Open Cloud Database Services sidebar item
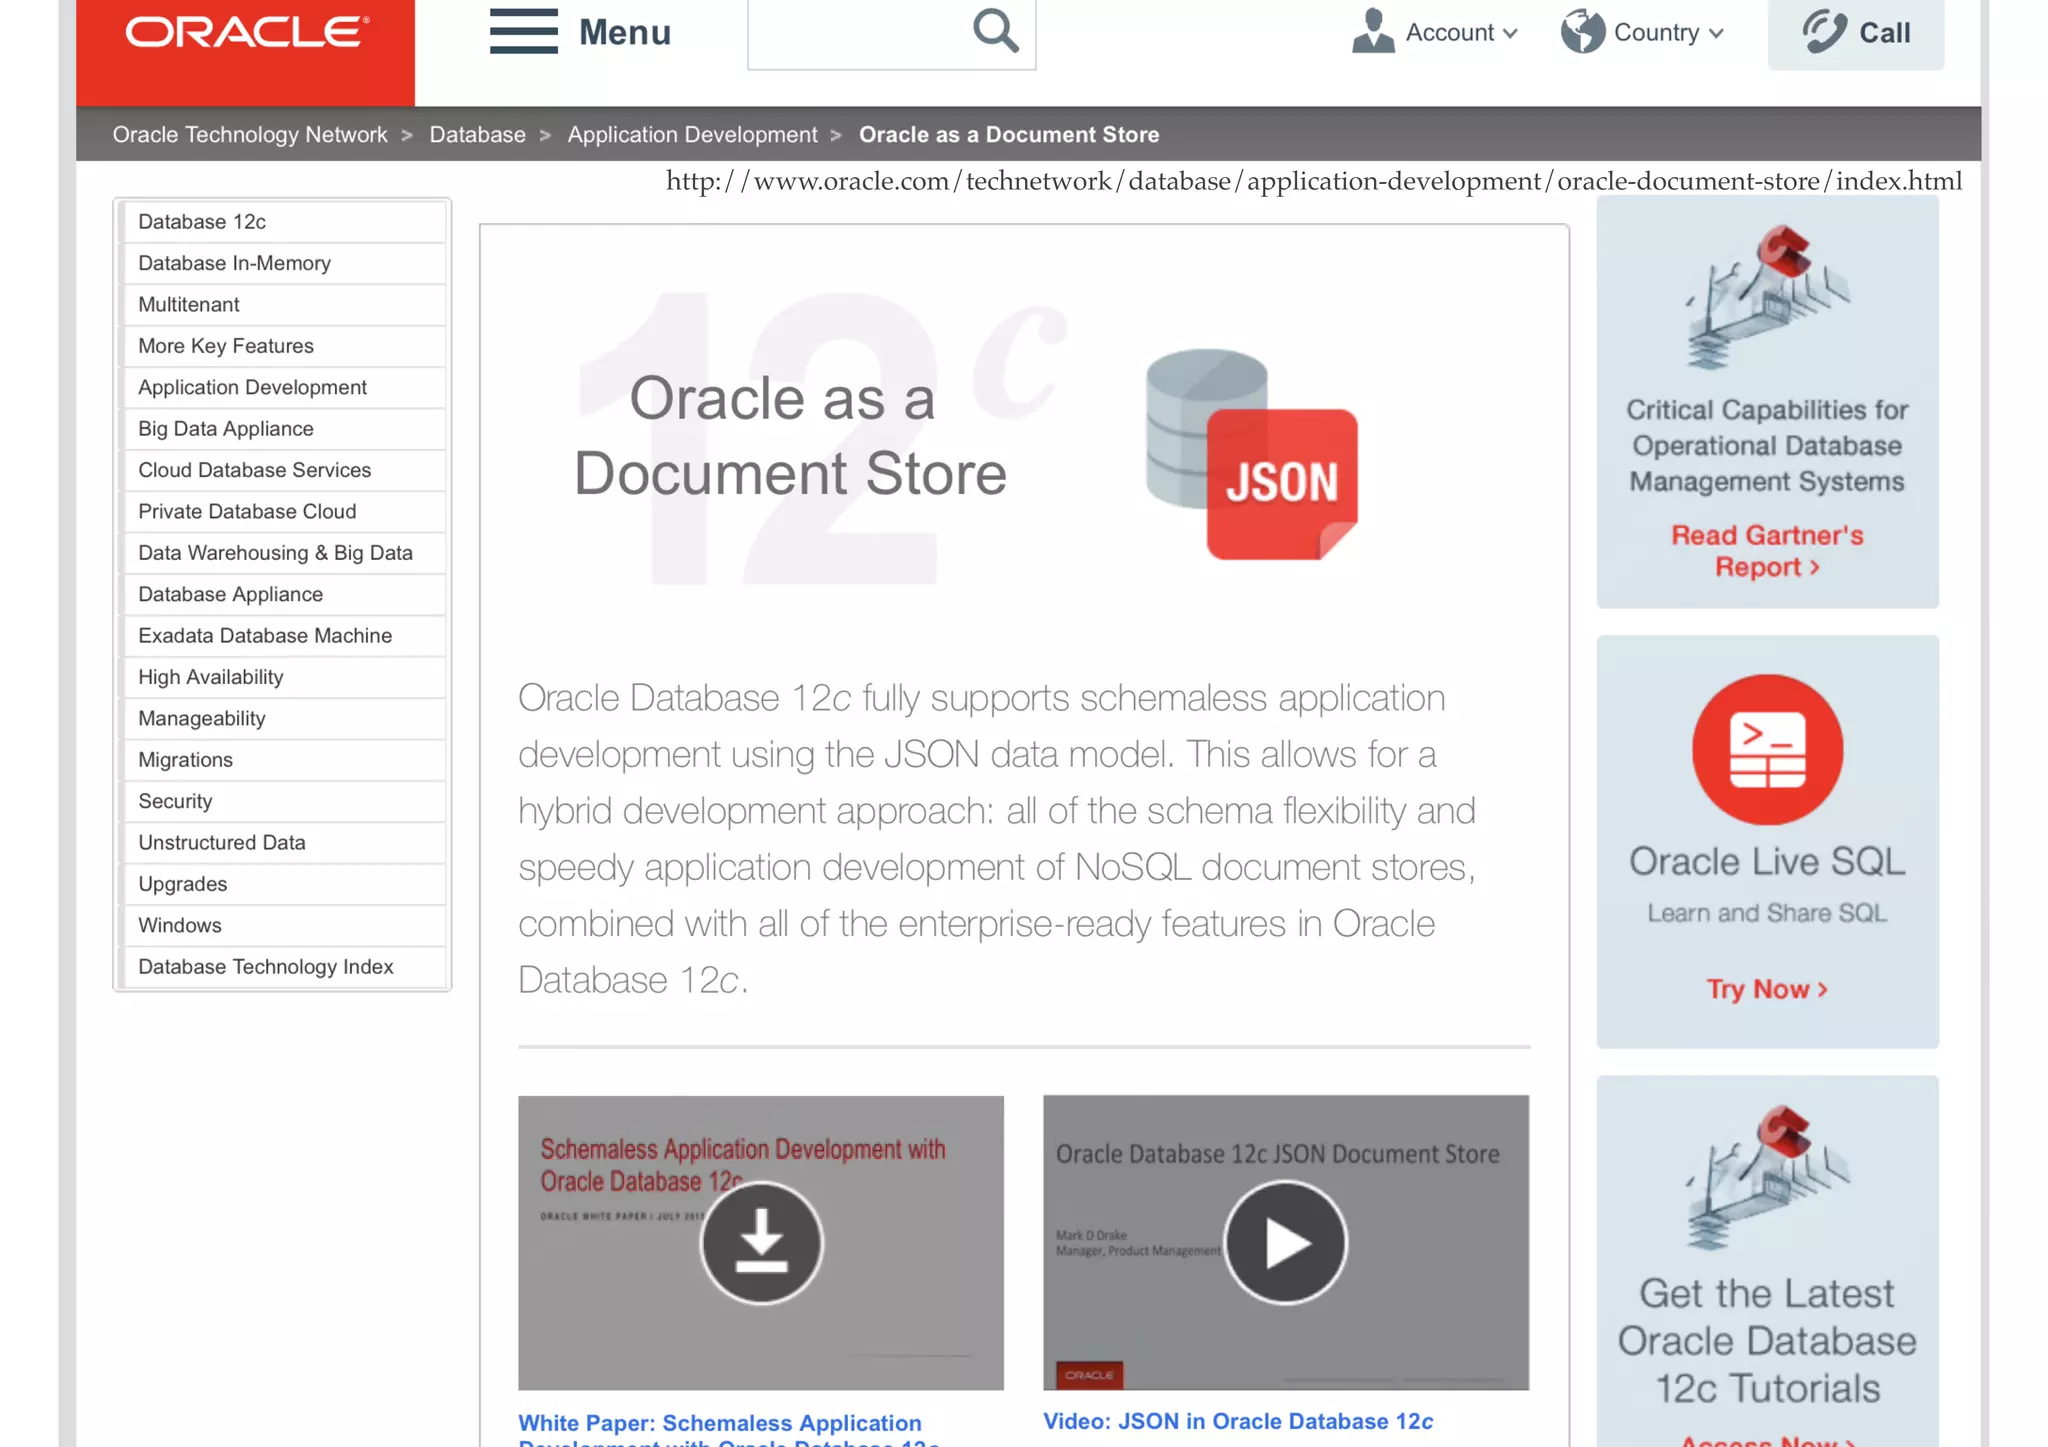This screenshot has width=2048, height=1447. click(284, 470)
